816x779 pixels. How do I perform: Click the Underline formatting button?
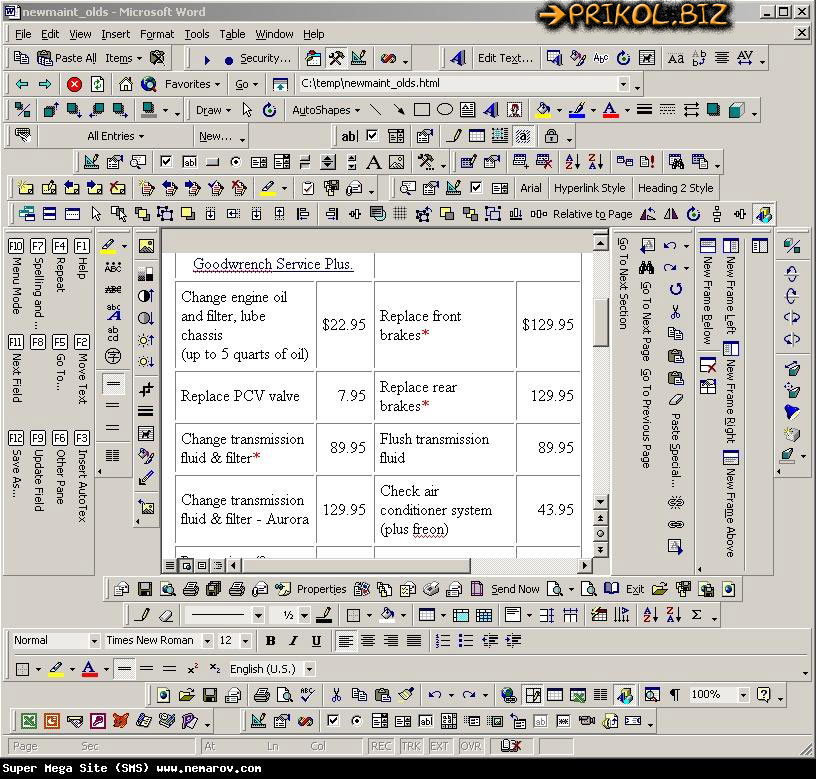(316, 641)
